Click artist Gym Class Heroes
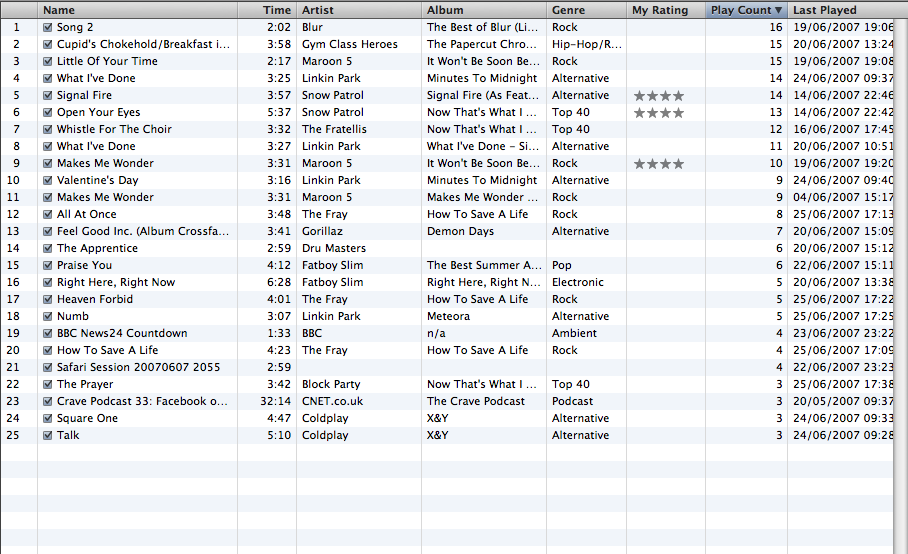This screenshot has width=908, height=554. 350,44
